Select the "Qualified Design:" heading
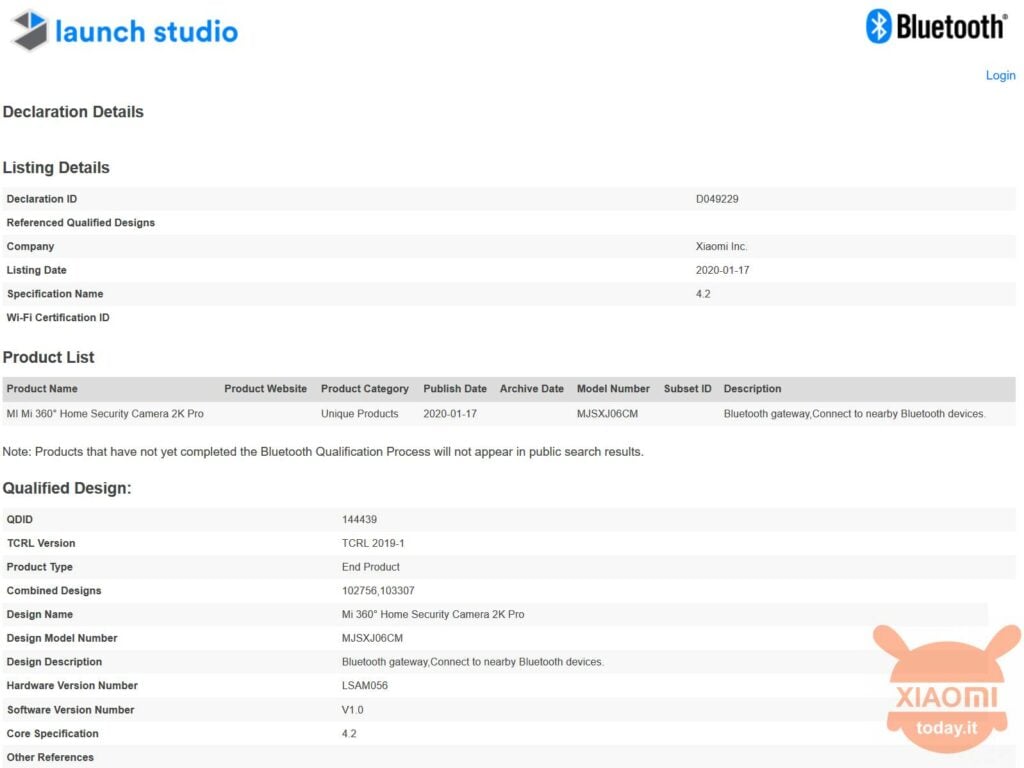The image size is (1024, 768). tap(67, 488)
